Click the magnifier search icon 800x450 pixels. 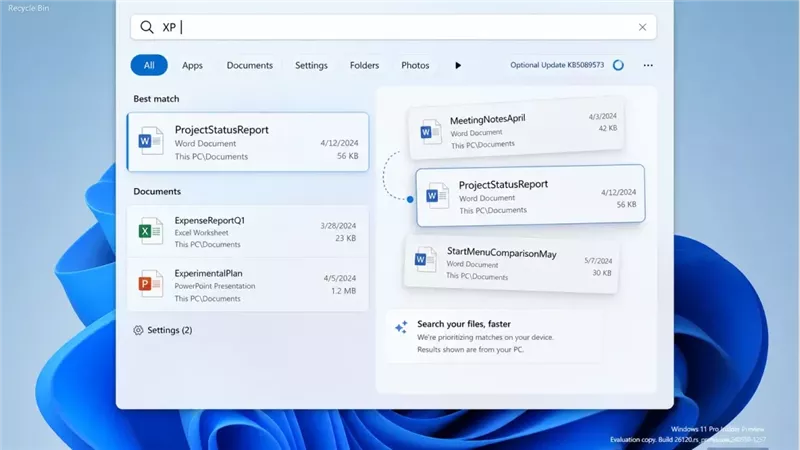pos(146,27)
